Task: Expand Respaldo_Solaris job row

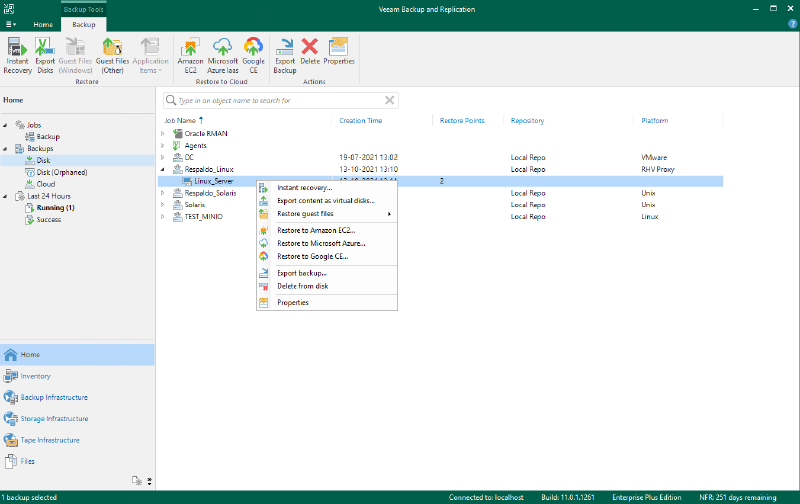Action: tap(163, 193)
